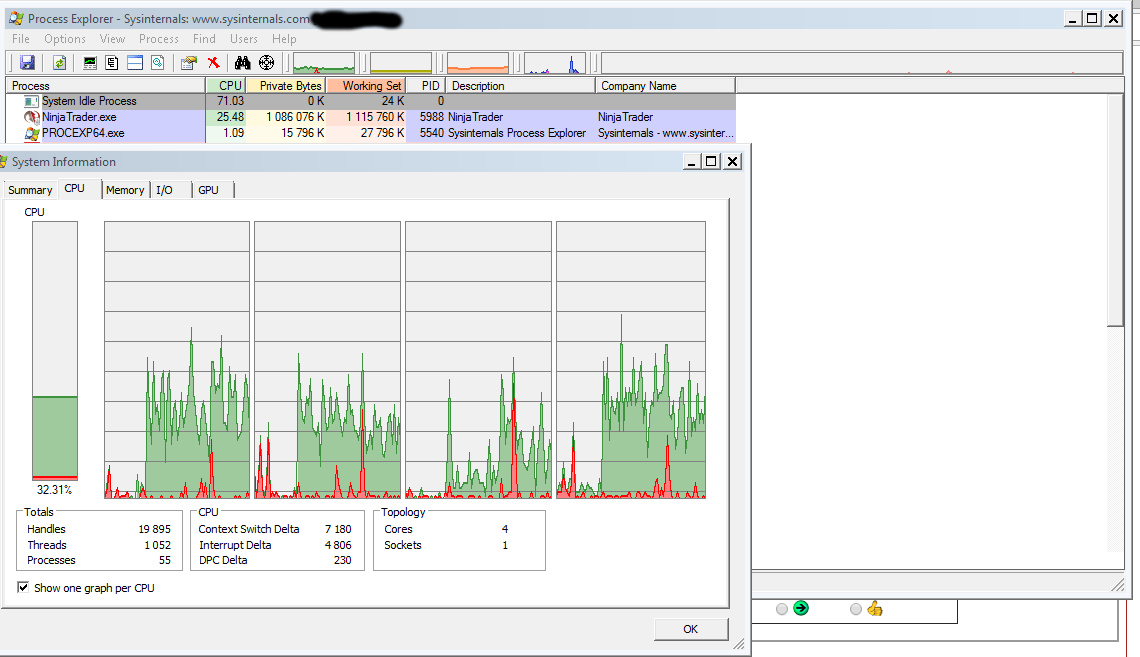This screenshot has width=1140, height=657.
Task: Click NinjaTrader working set 1 115 760 K
Action: click(x=375, y=117)
